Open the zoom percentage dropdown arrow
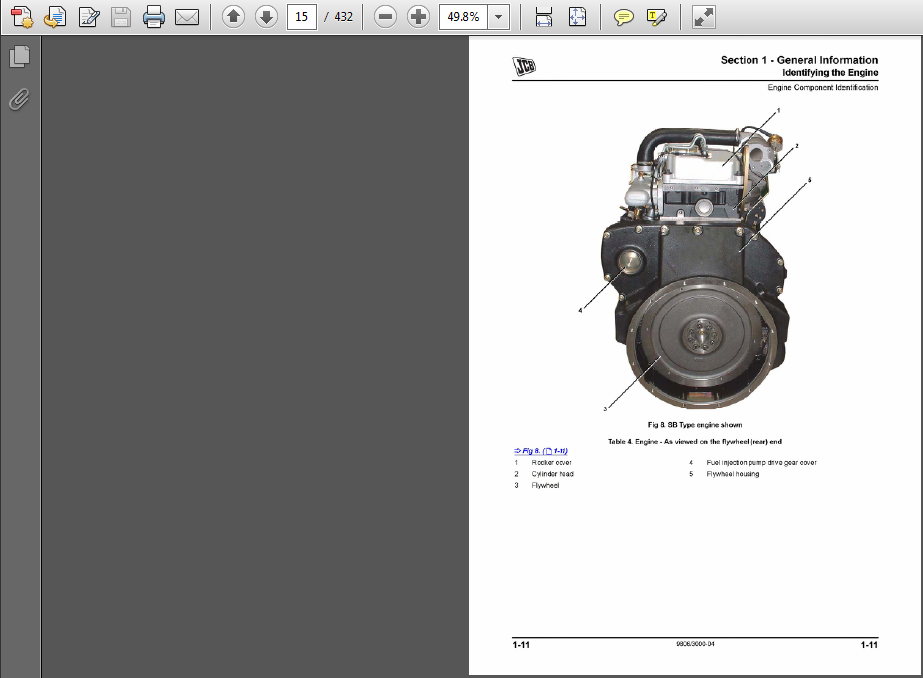This screenshot has width=923, height=678. pyautogui.click(x=499, y=17)
